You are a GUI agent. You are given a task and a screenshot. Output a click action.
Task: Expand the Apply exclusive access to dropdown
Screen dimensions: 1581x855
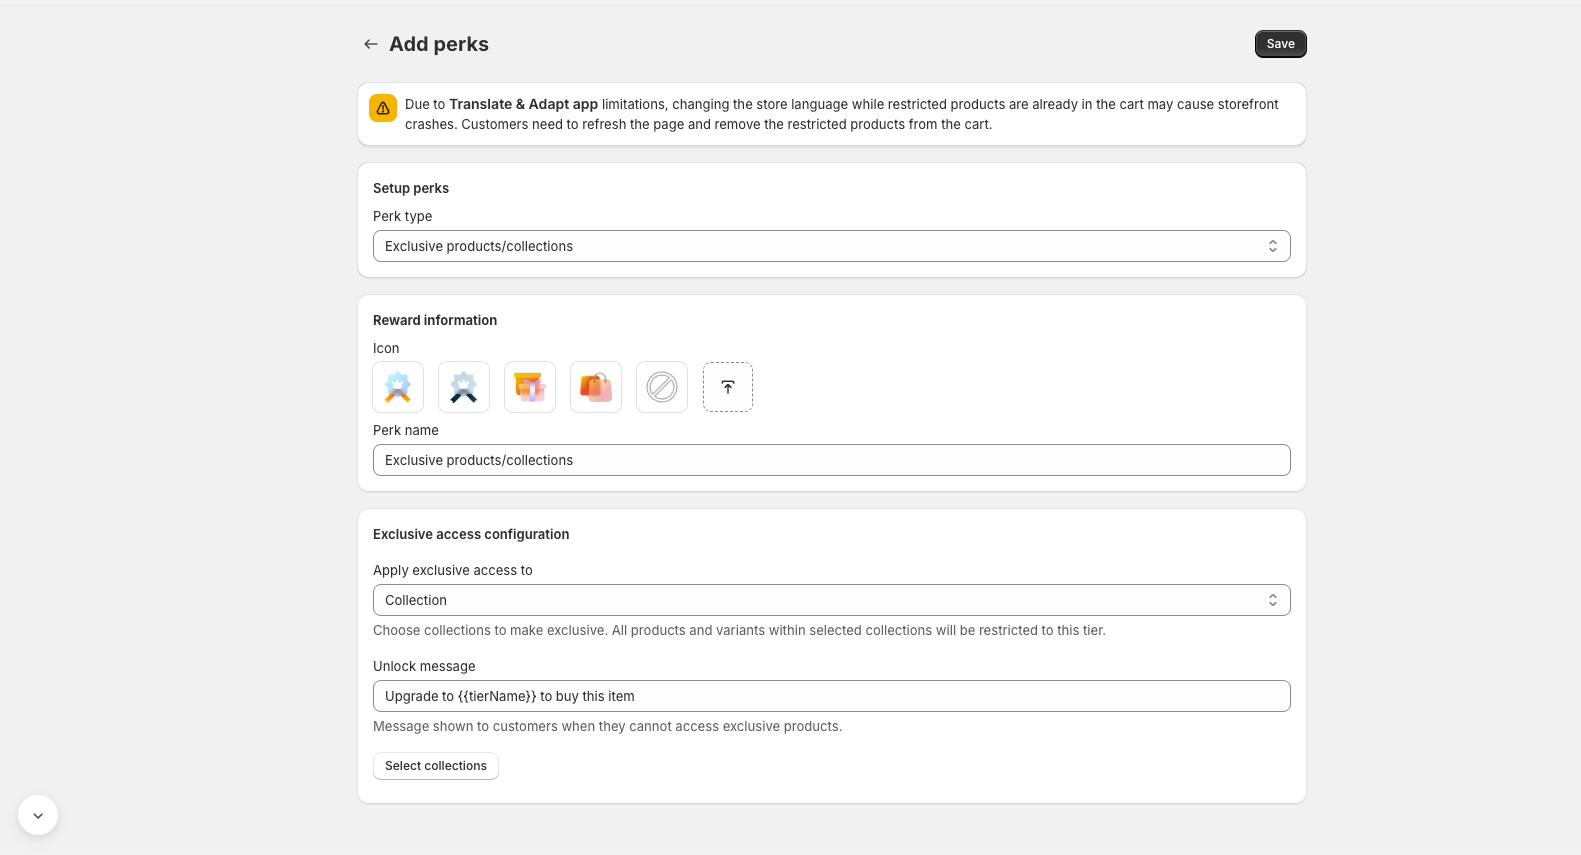[831, 600]
